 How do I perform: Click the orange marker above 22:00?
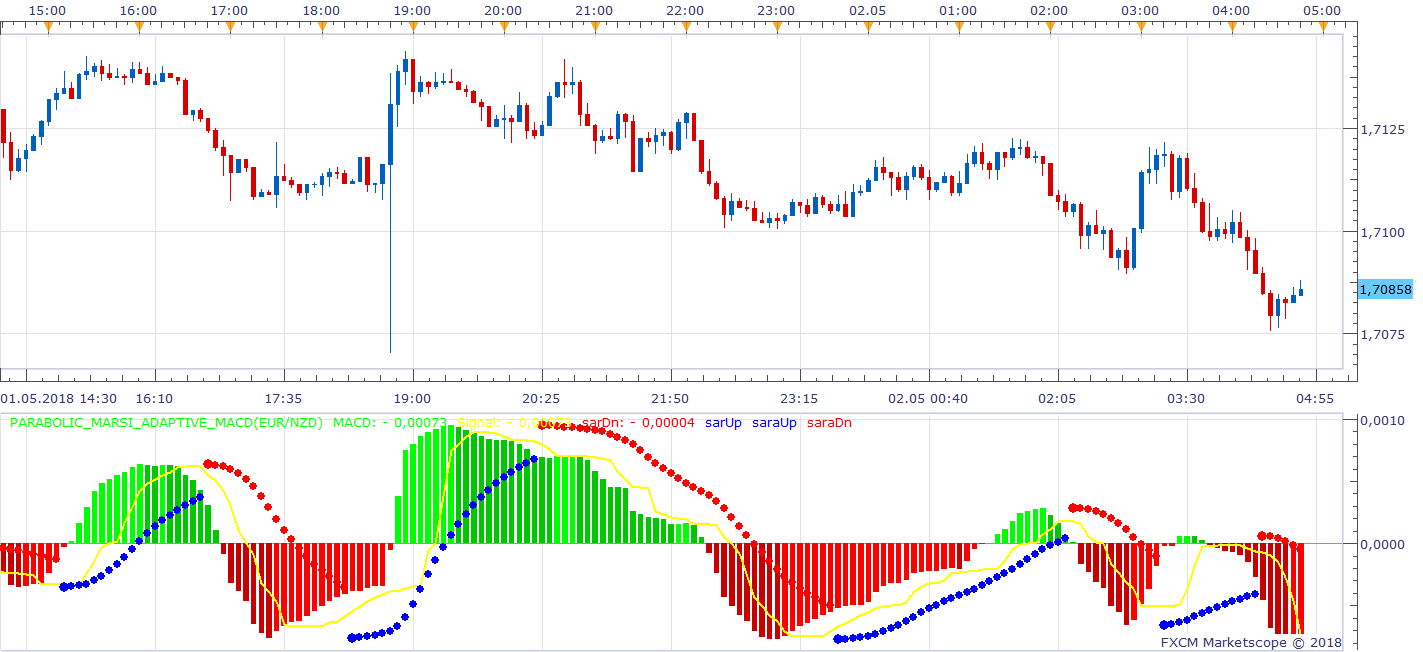[685, 26]
